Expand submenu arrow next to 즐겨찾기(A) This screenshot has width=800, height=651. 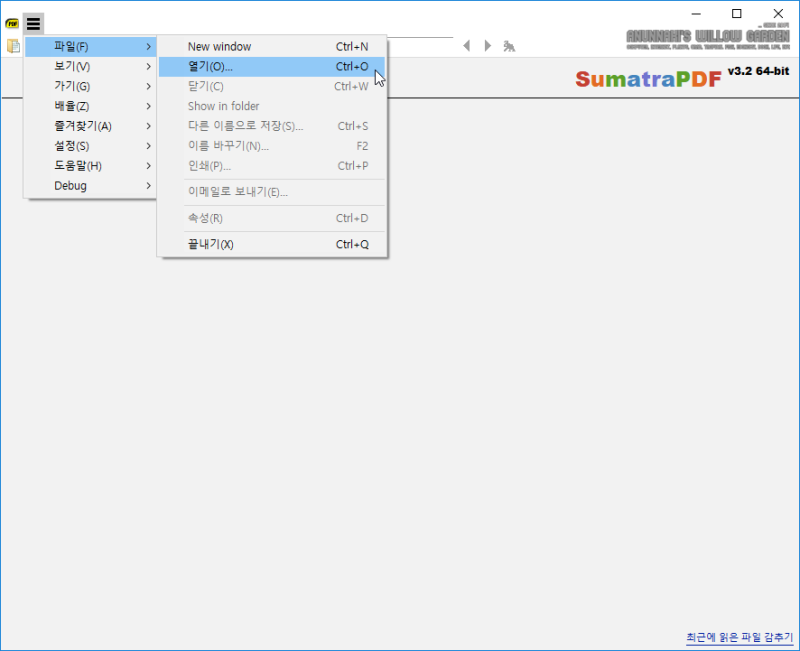148,126
